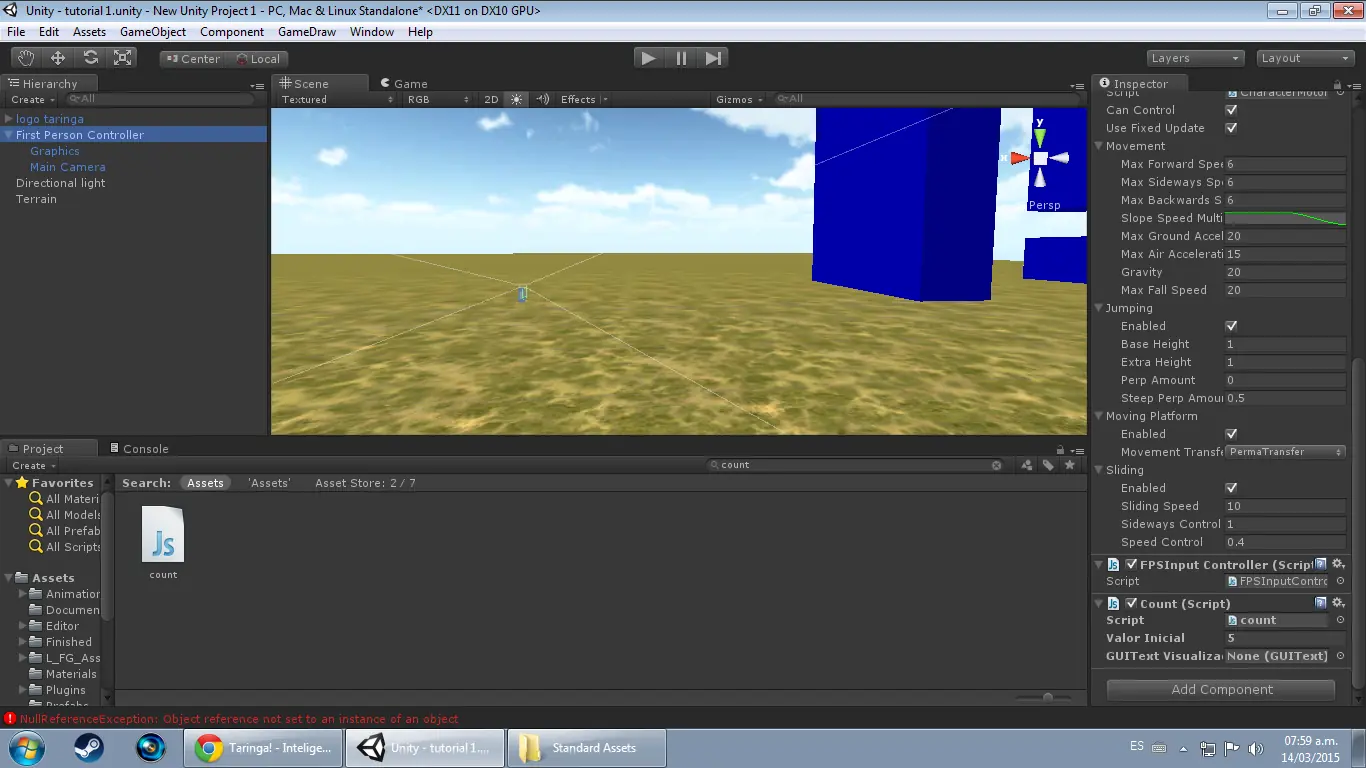Switch to the Game tab
The height and width of the screenshot is (768, 1366).
pyautogui.click(x=403, y=84)
